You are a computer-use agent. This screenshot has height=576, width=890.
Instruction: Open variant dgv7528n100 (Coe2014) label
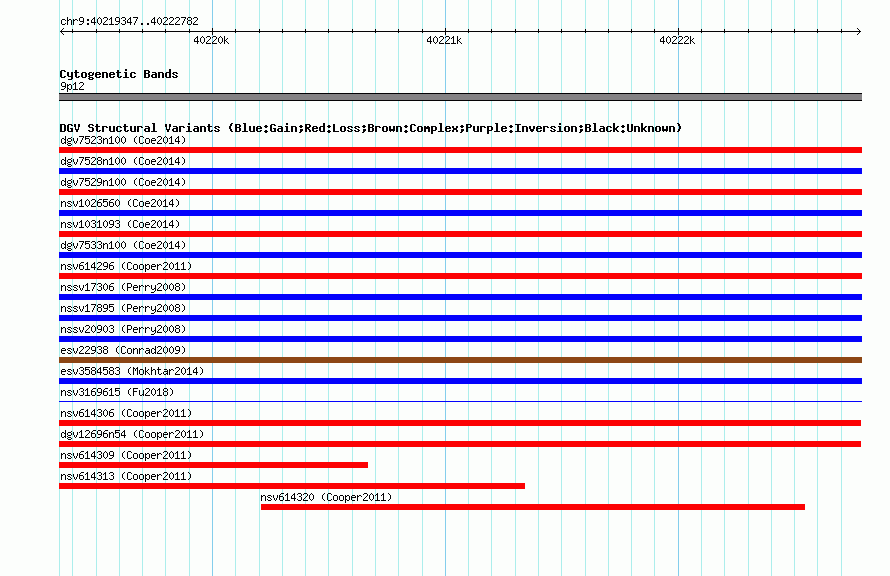coord(123,161)
